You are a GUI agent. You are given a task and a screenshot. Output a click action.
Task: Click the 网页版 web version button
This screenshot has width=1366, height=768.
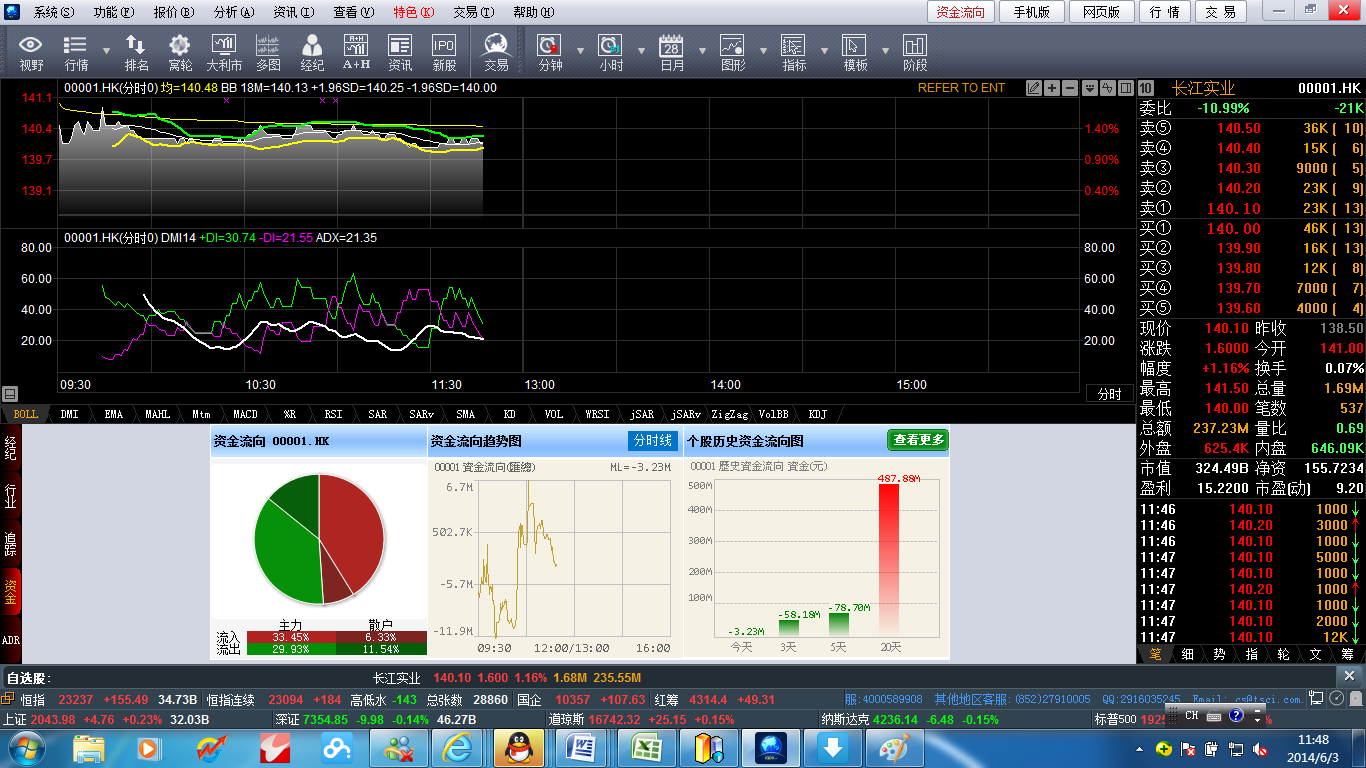1101,12
